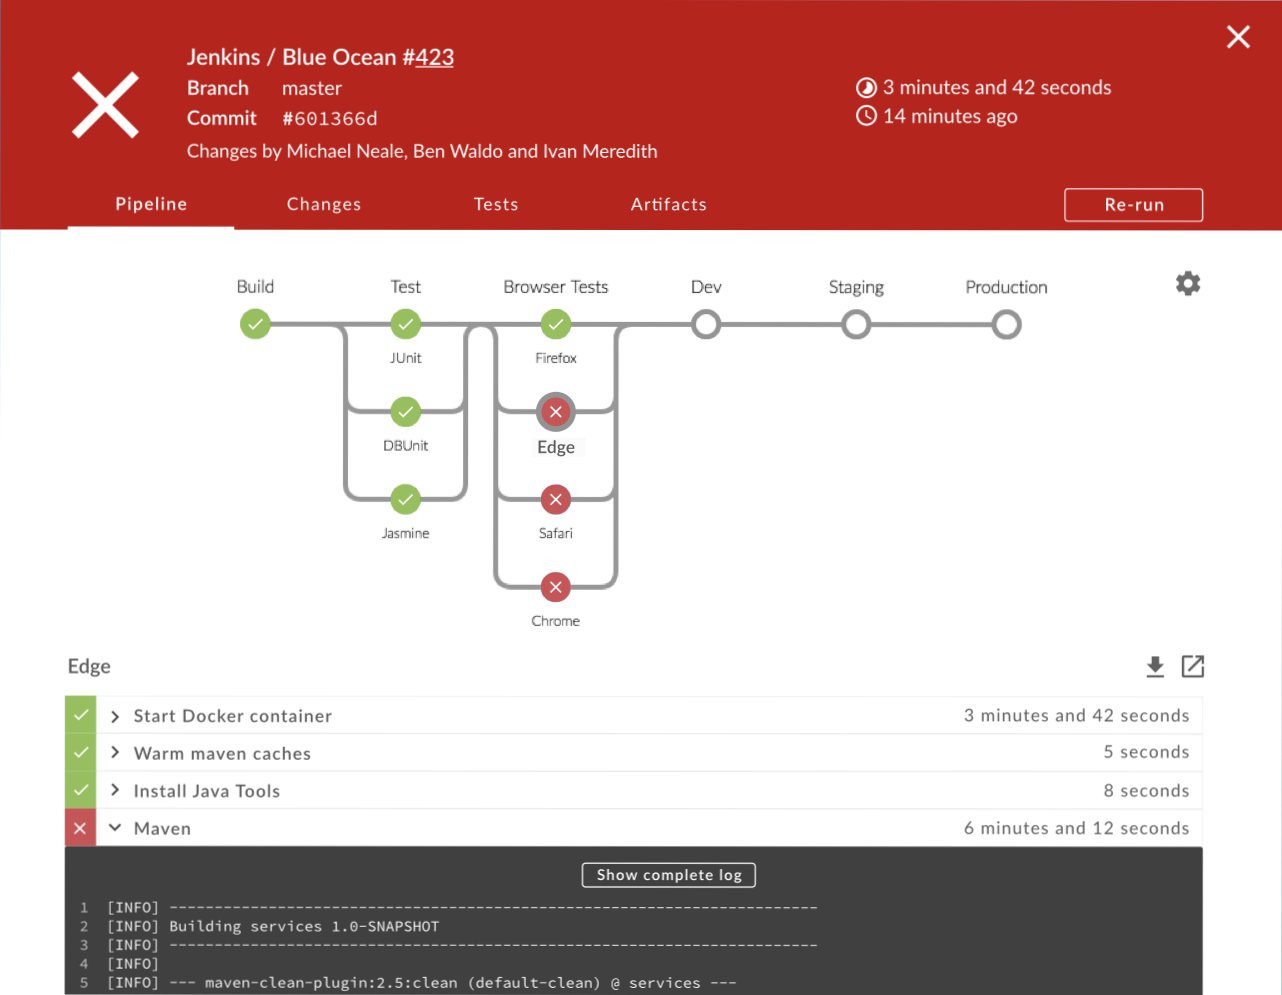The height and width of the screenshot is (995, 1282).
Task: Select the failed Chrome test node
Action: pos(556,587)
